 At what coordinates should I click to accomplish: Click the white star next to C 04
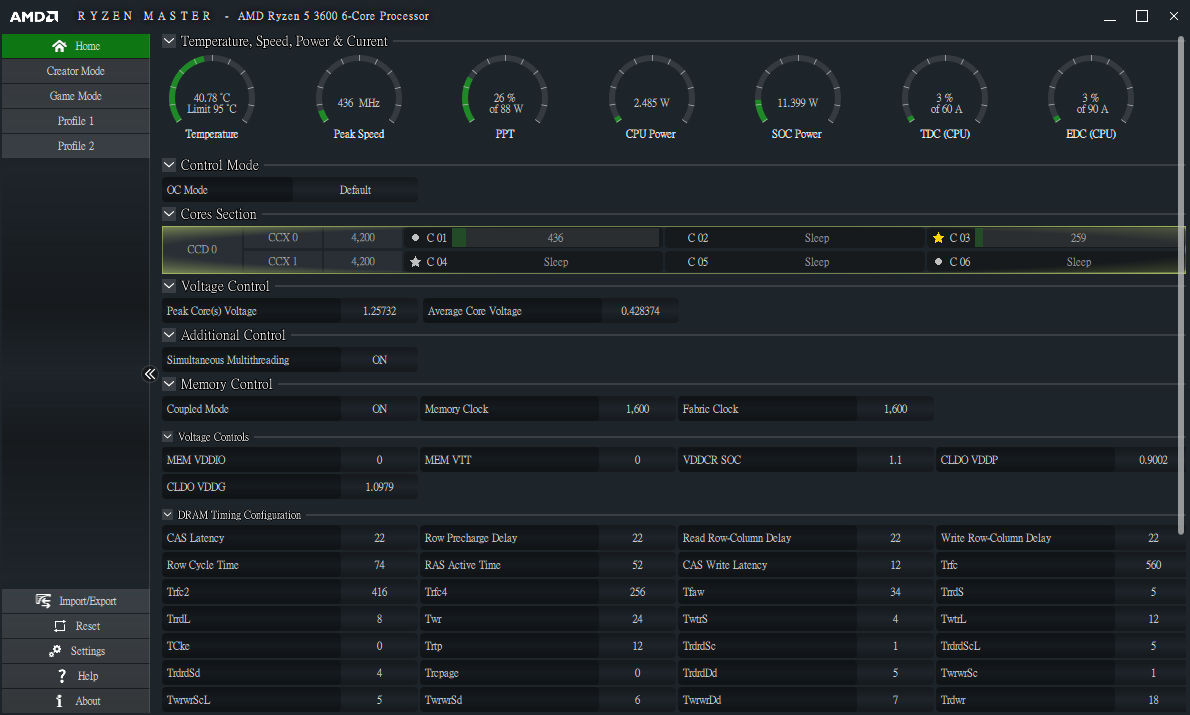coord(415,262)
